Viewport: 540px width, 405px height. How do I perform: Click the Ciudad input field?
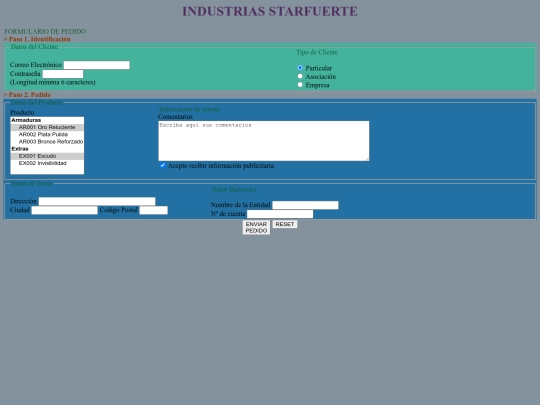(64, 210)
